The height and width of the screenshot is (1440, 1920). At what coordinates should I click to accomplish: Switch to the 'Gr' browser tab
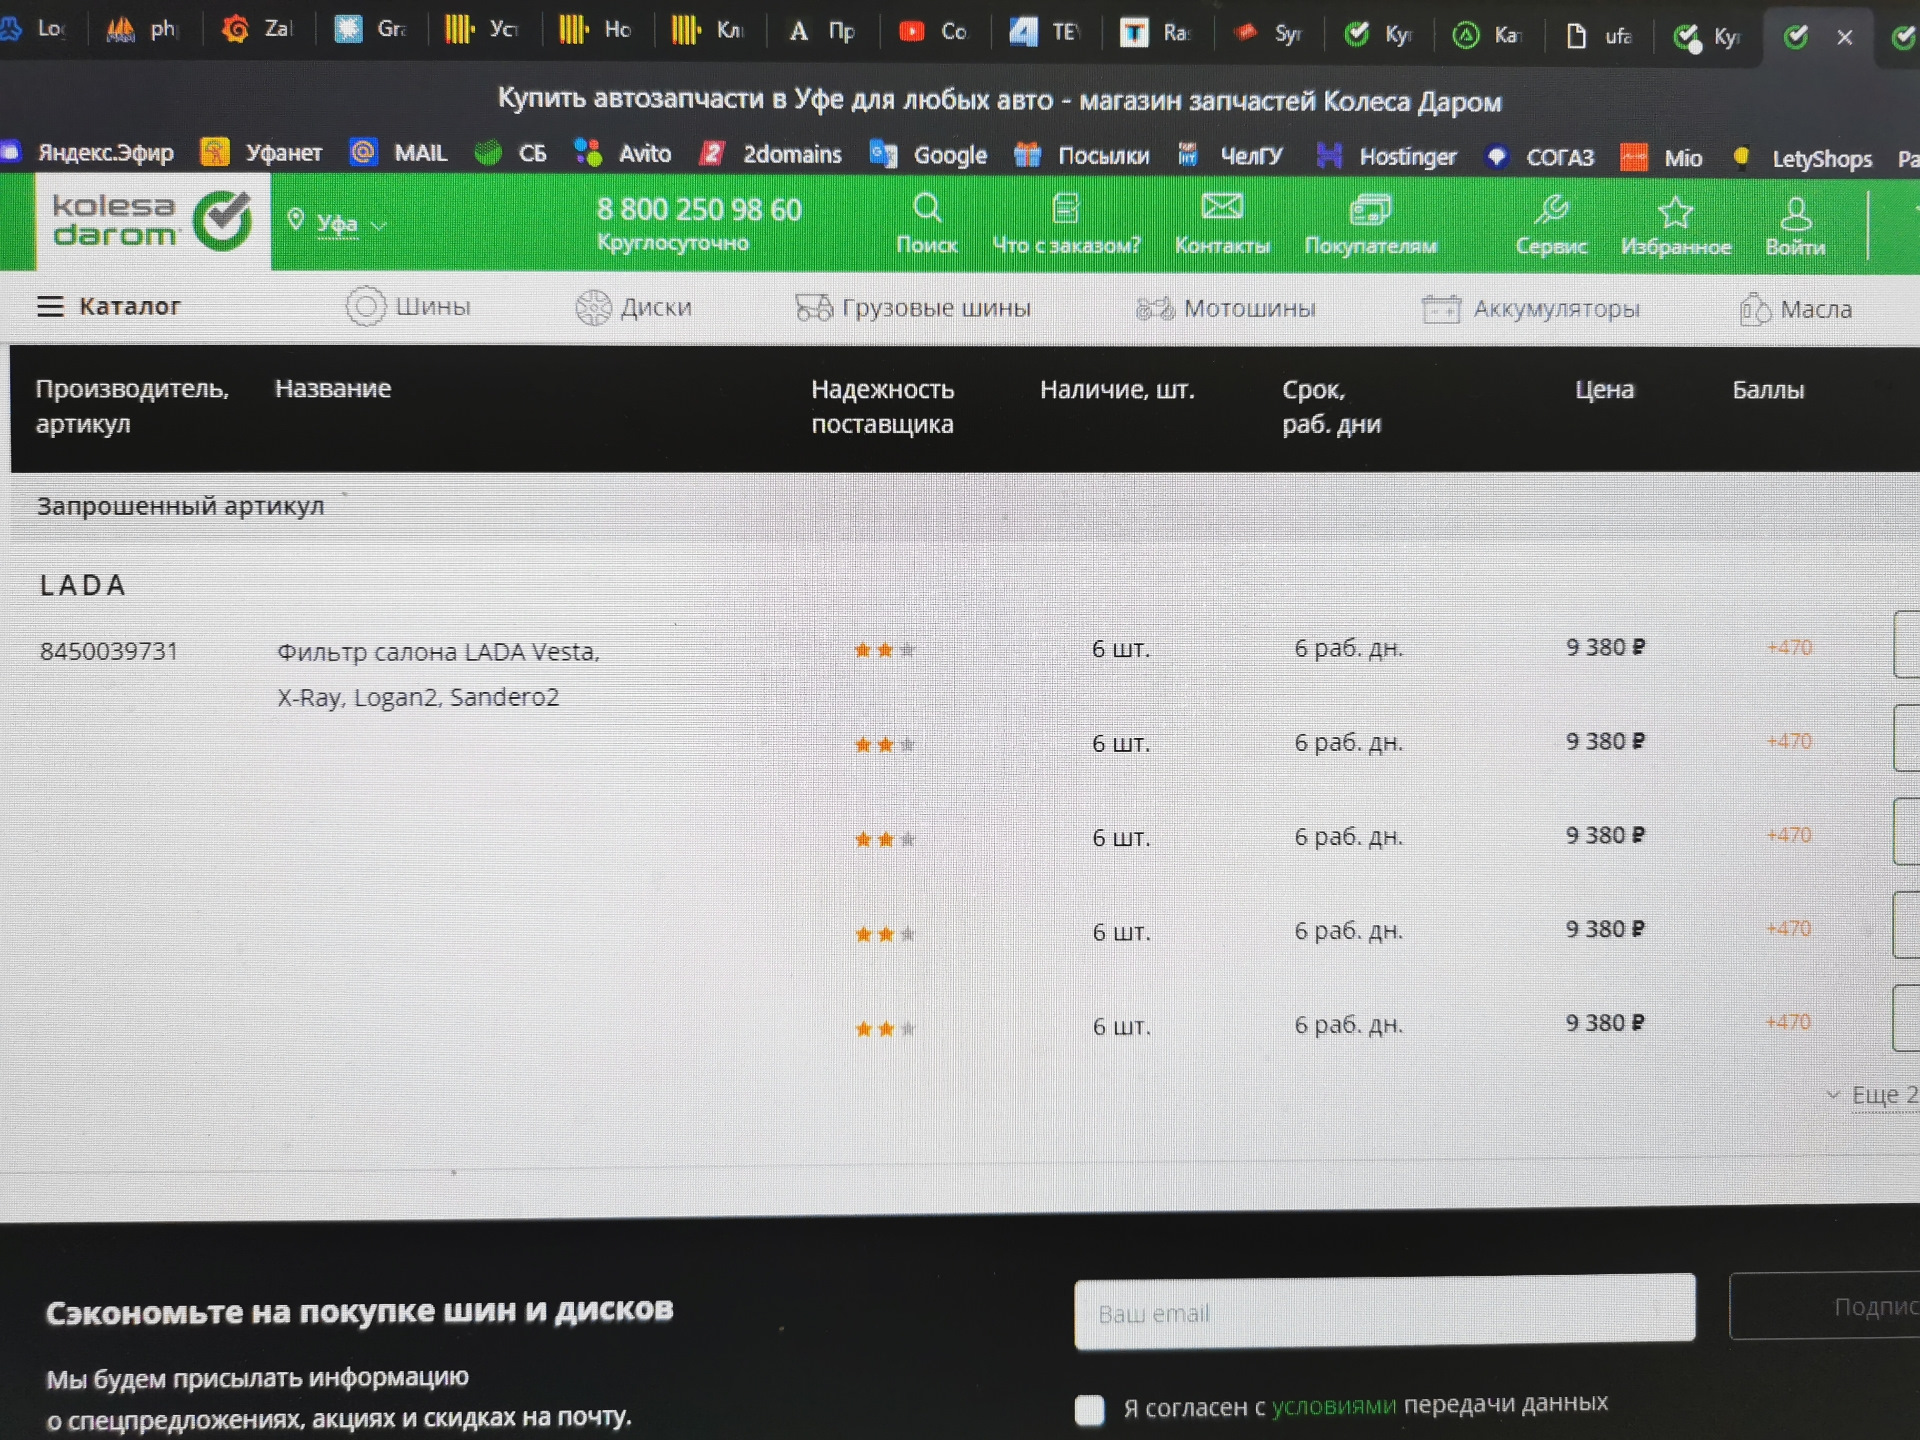pyautogui.click(x=370, y=30)
